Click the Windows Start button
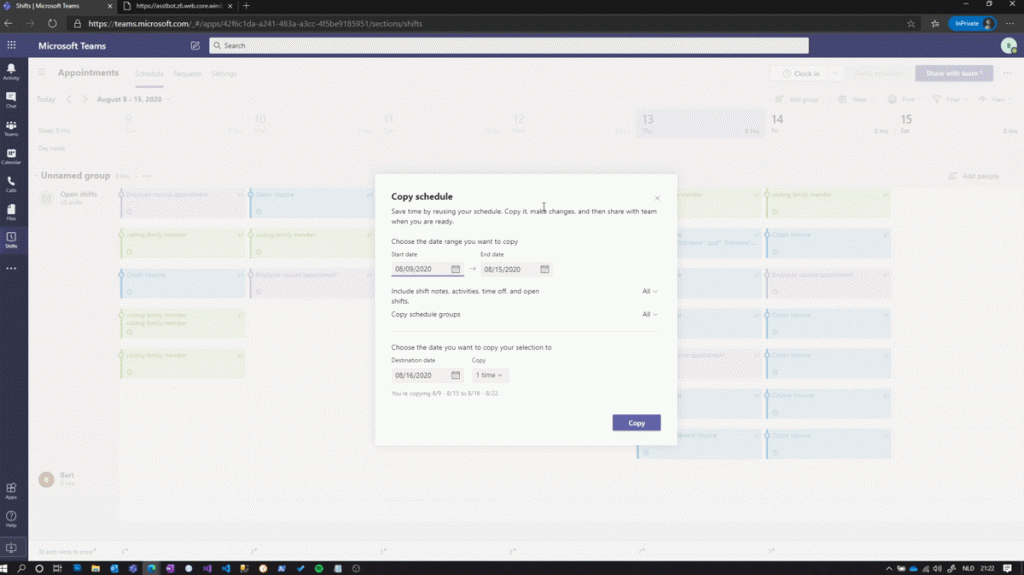 pos(4,568)
